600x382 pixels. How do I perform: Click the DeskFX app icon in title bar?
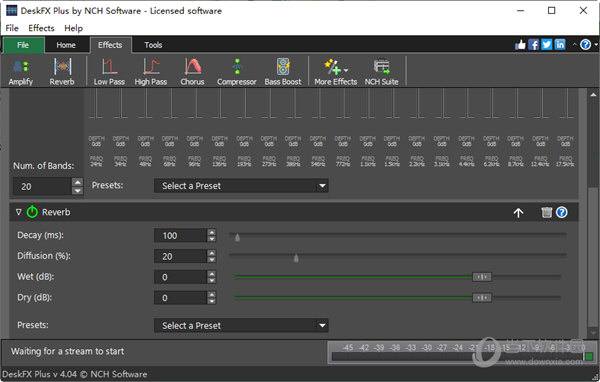pyautogui.click(x=12, y=10)
